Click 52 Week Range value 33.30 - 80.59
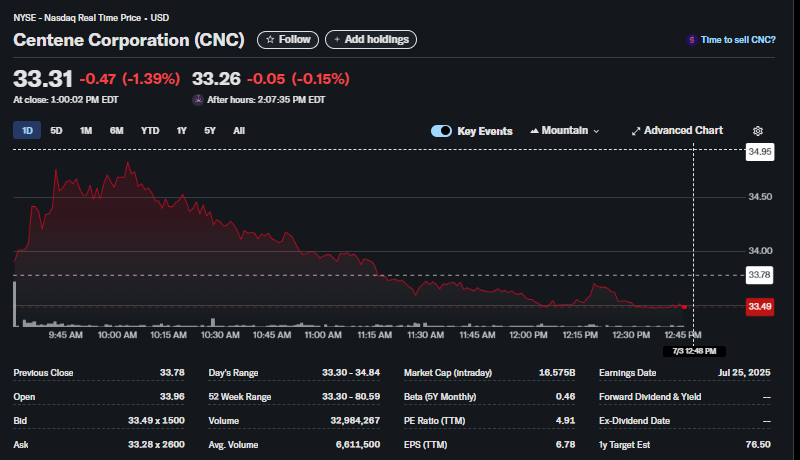This screenshot has height=460, width=800. 351,397
